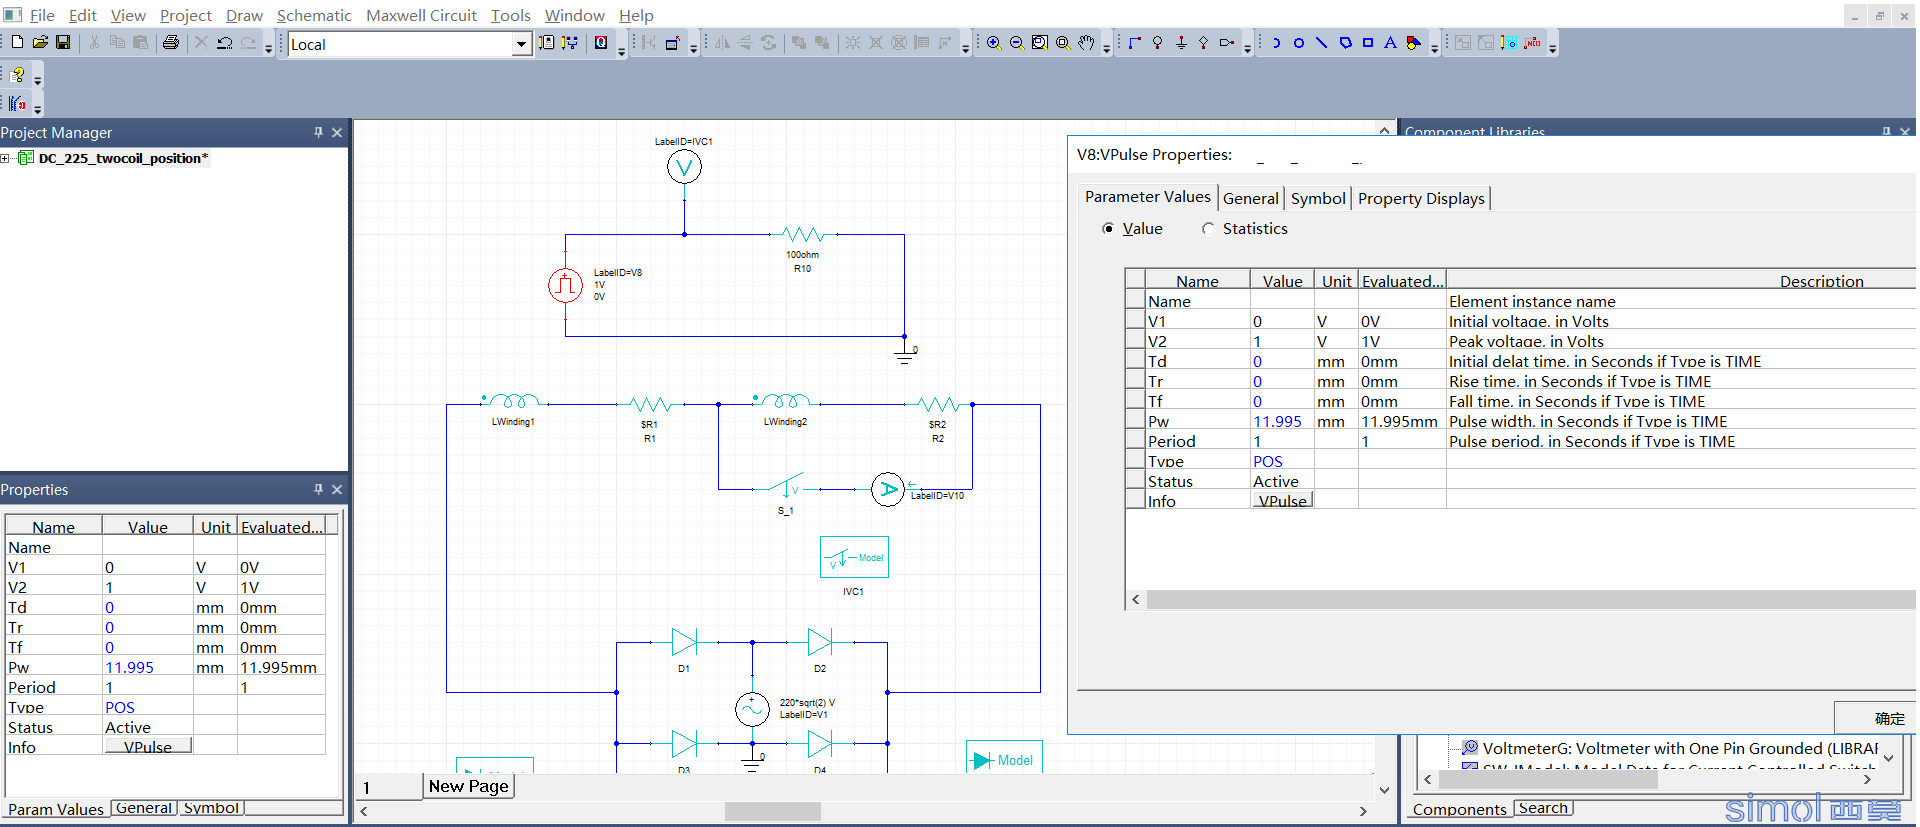1920x827 pixels.
Task: Select the draw polygon tool
Action: (x=1345, y=42)
